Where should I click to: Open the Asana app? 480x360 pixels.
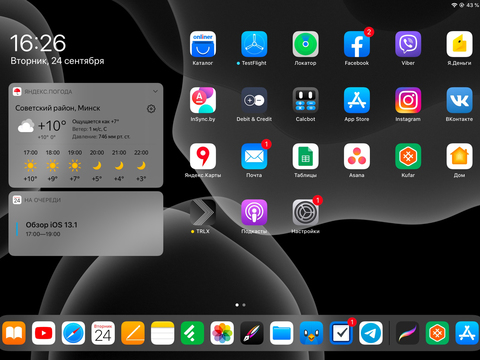click(x=357, y=156)
